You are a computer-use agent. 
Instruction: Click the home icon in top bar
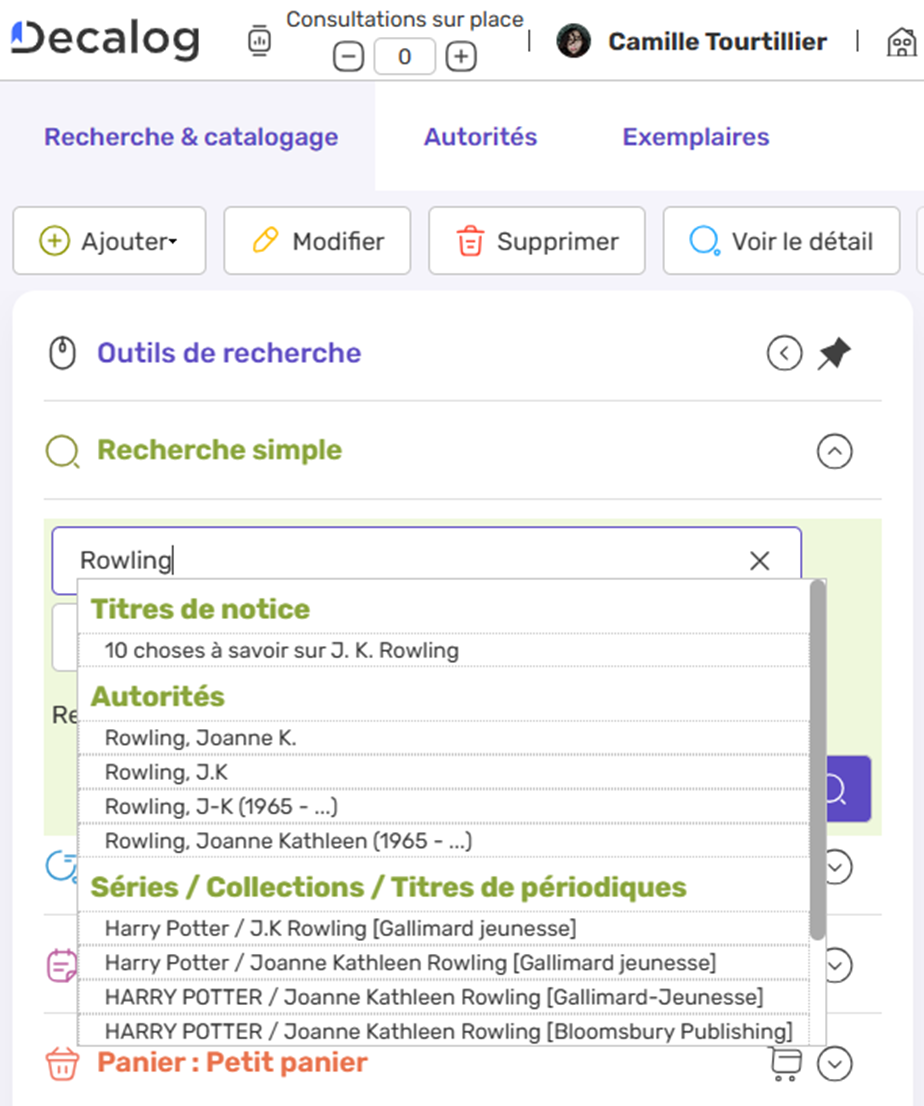pos(902,42)
